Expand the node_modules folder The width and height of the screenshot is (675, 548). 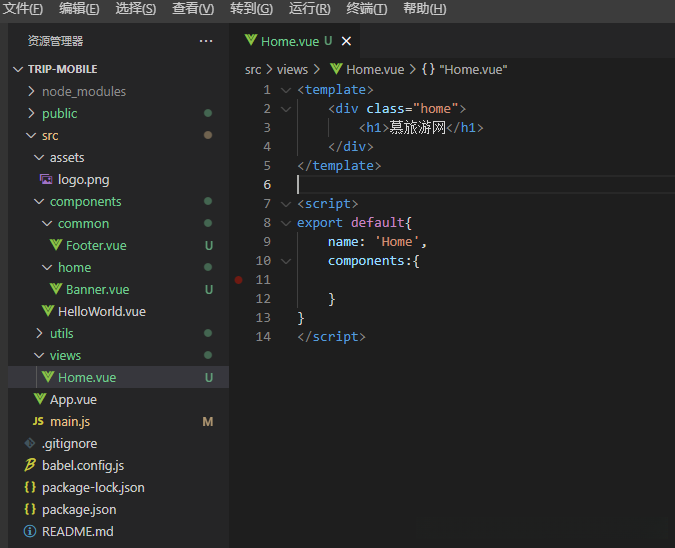click(x=31, y=91)
